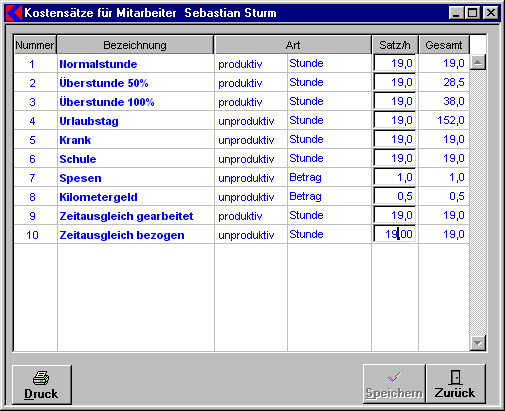This screenshot has width=505, height=411.
Task: Select the Satz/h field for Kilometergeld
Action: point(394,196)
